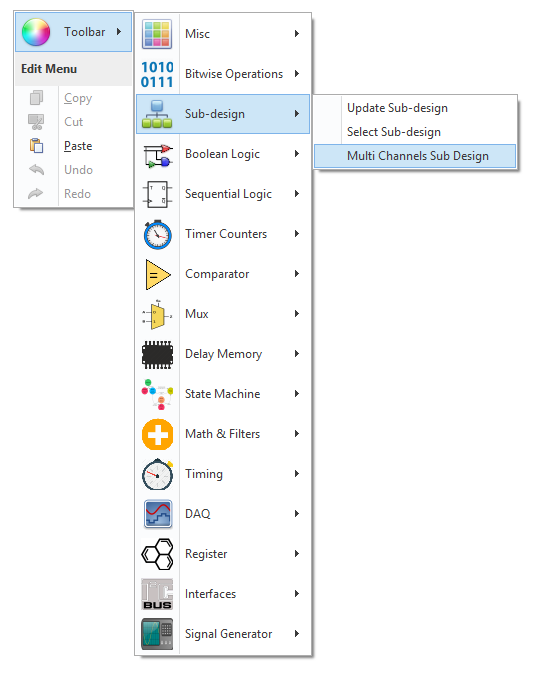
Task: Select Copy text in Edit Menu
Action: (78, 98)
